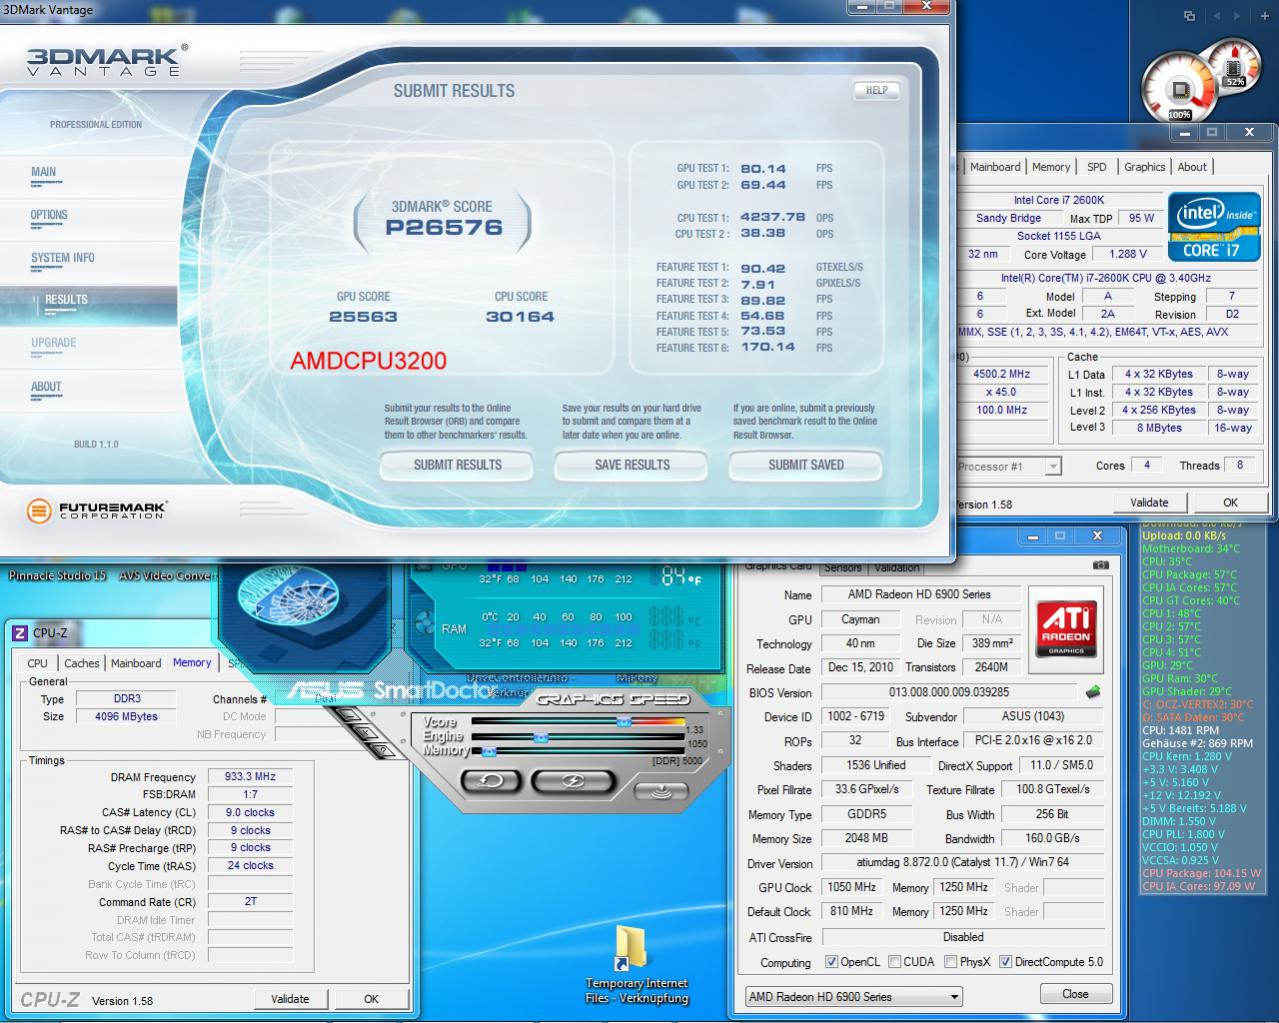1279x1023 pixels.
Task: Open the Memory tab in top CPU-Z window
Action: point(1051,167)
